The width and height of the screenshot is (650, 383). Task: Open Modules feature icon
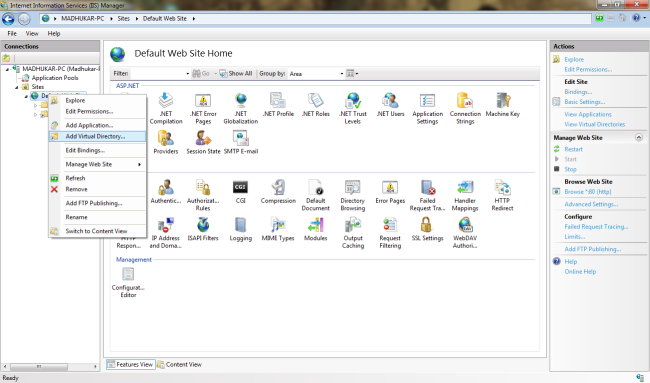[x=315, y=229]
